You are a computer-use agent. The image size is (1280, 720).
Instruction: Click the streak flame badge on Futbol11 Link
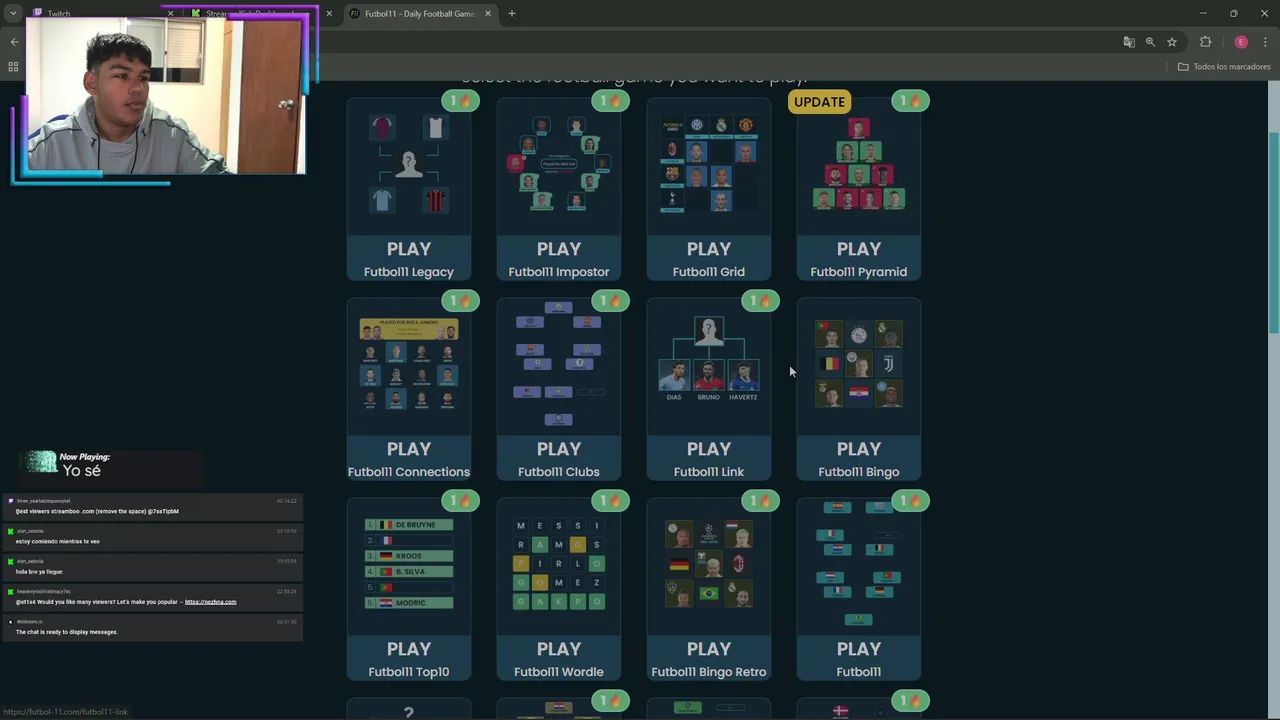click(760, 301)
